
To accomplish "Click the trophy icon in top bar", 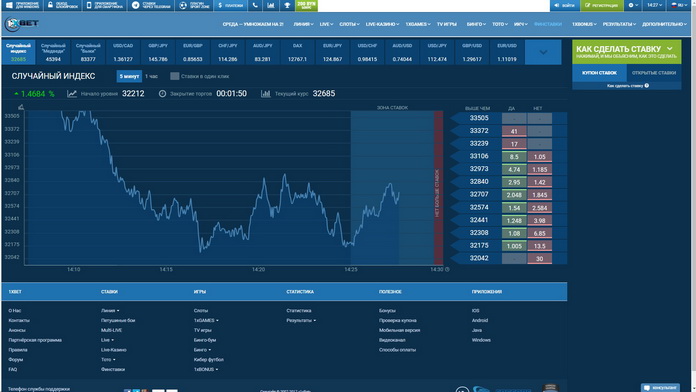I will pyautogui.click(x=287, y=5).
